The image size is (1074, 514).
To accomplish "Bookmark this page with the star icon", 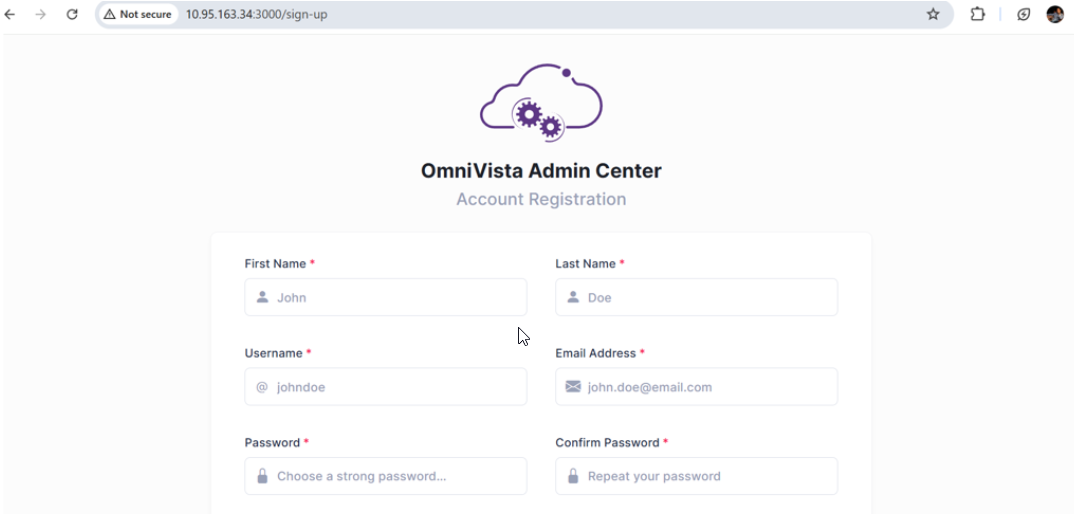I will pyautogui.click(x=933, y=14).
